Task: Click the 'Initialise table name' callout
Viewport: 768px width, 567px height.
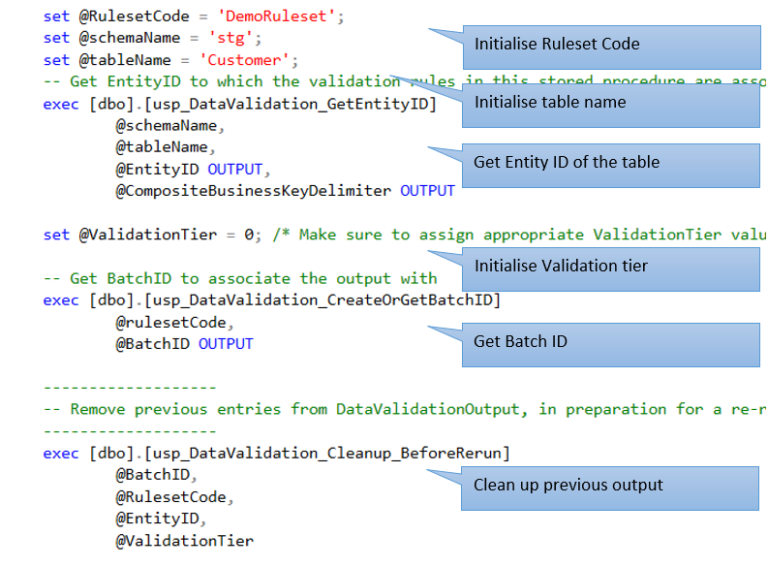Action: coord(611,105)
